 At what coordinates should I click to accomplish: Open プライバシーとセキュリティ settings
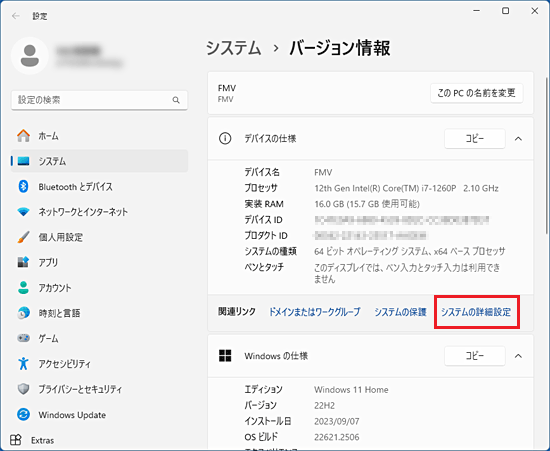coord(99,389)
